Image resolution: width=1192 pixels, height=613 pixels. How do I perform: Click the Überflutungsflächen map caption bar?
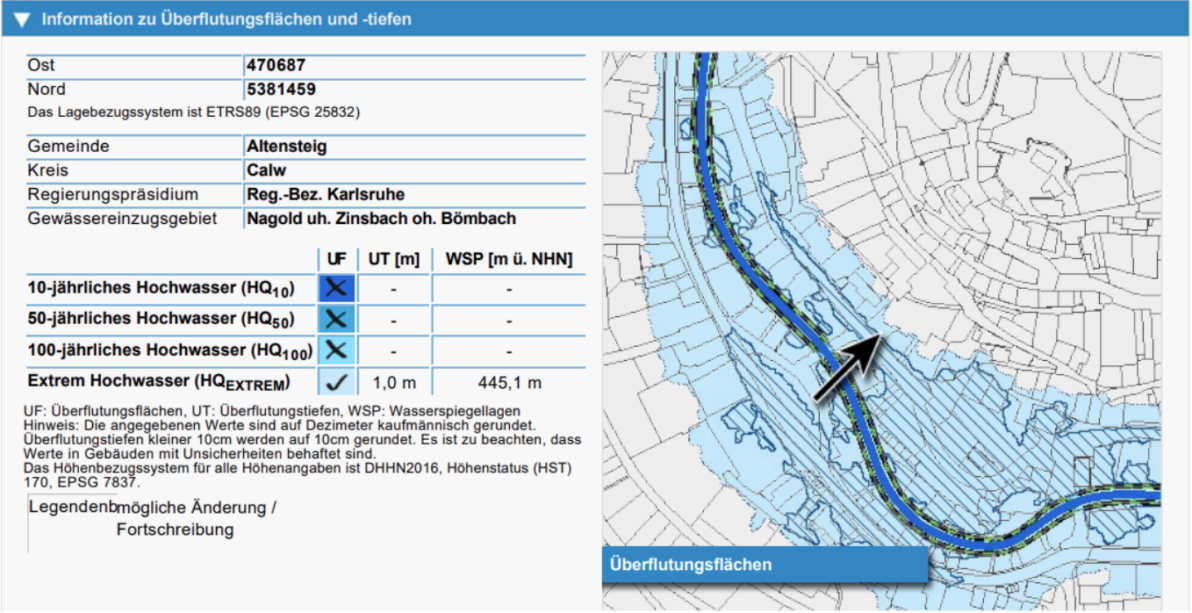(765, 565)
